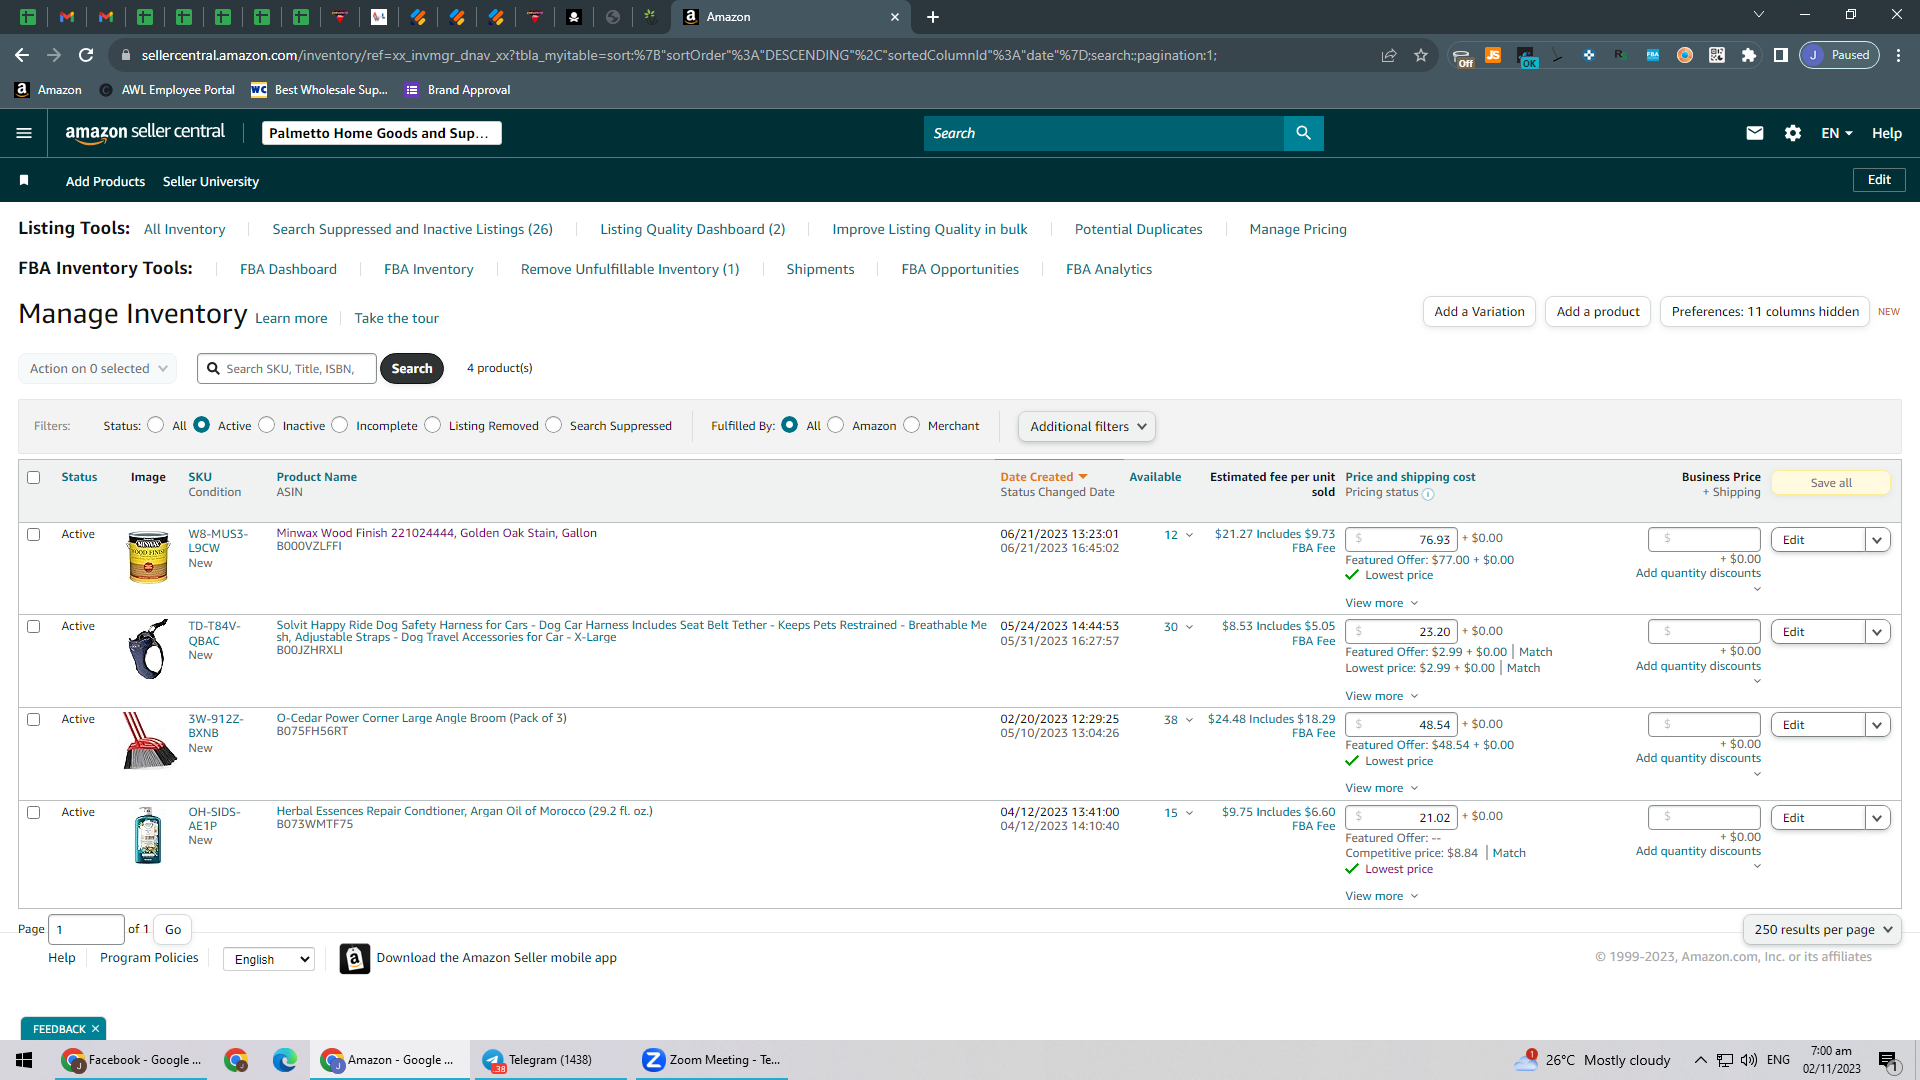Screen dimensions: 1920x1080
Task: Open FBA Dashboard tool
Action: pos(288,269)
